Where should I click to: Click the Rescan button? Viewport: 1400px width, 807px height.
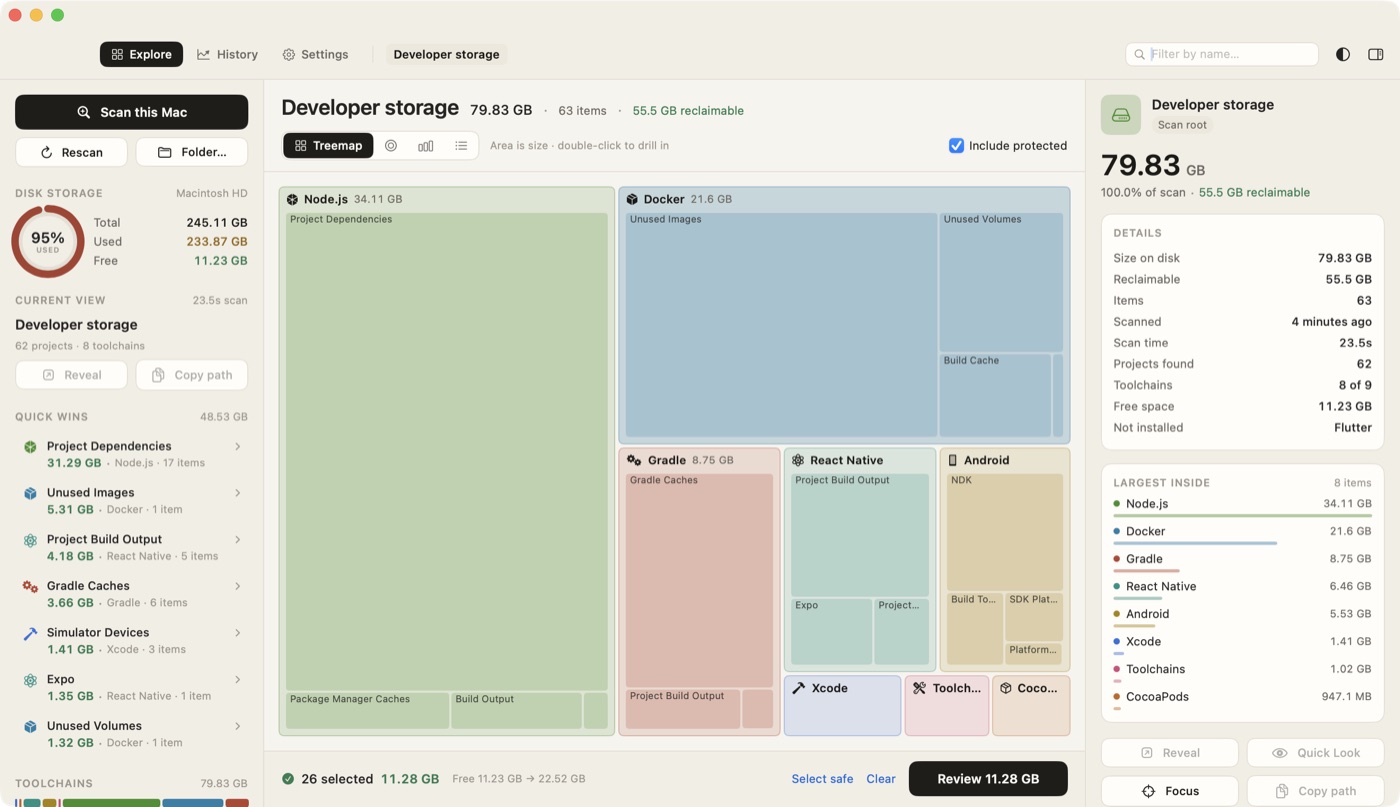pyautogui.click(x=71, y=152)
